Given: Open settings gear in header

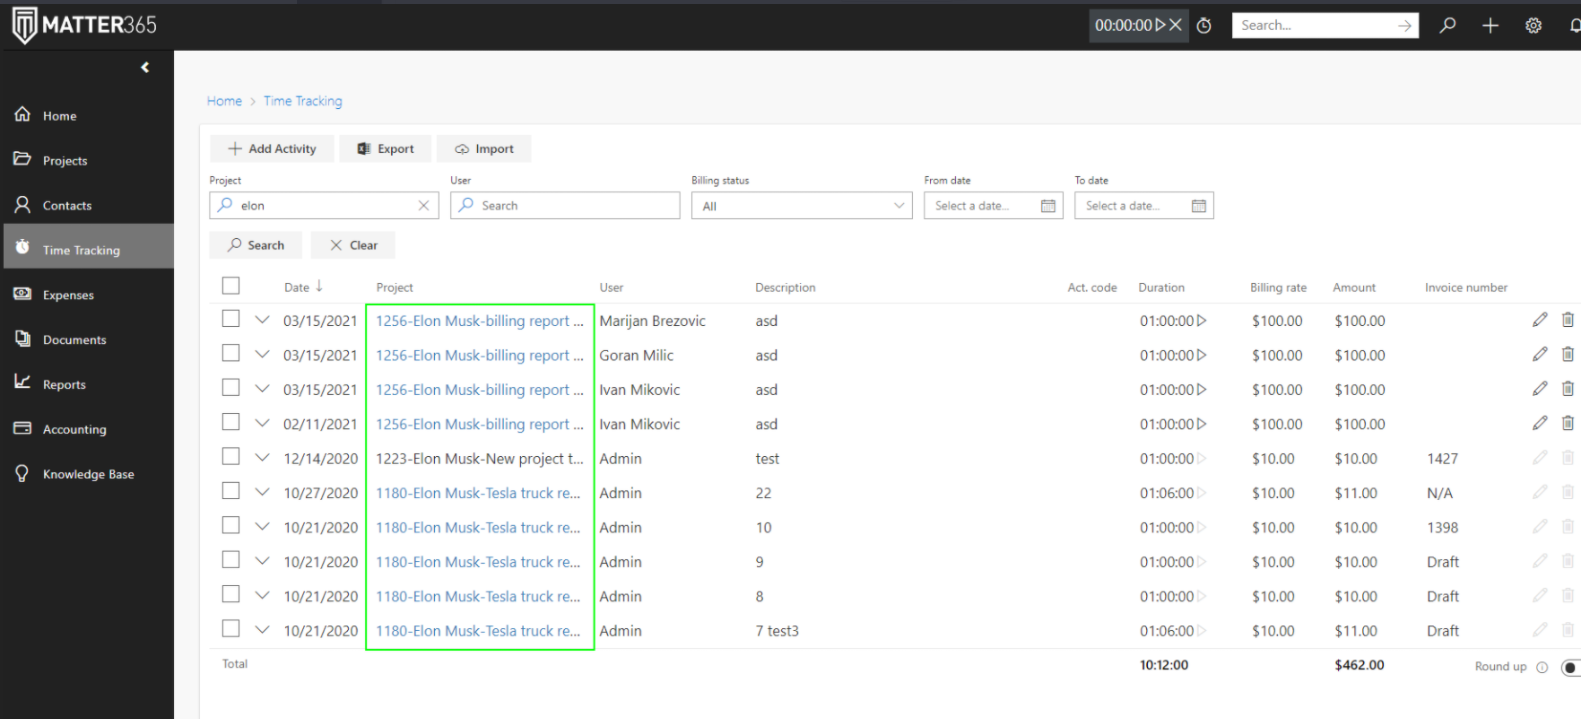Looking at the screenshot, I should pyautogui.click(x=1533, y=26).
